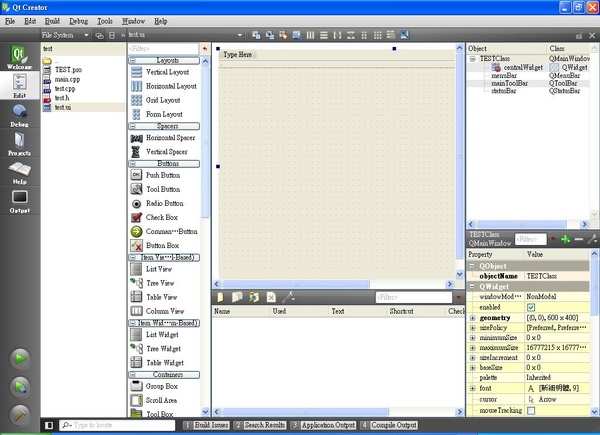This screenshot has width=600, height=435.
Task: Select the Button Box widget
Action: tap(164, 245)
